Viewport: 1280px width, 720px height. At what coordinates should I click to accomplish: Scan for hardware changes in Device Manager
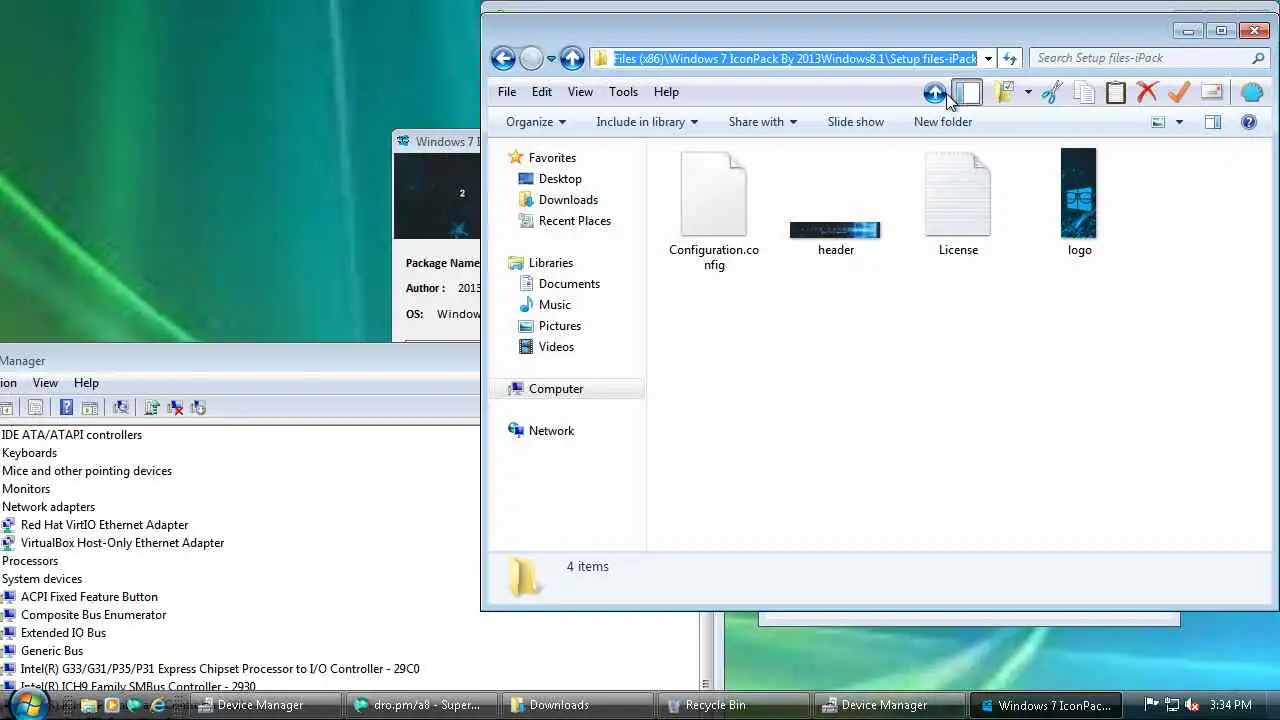coord(121,407)
